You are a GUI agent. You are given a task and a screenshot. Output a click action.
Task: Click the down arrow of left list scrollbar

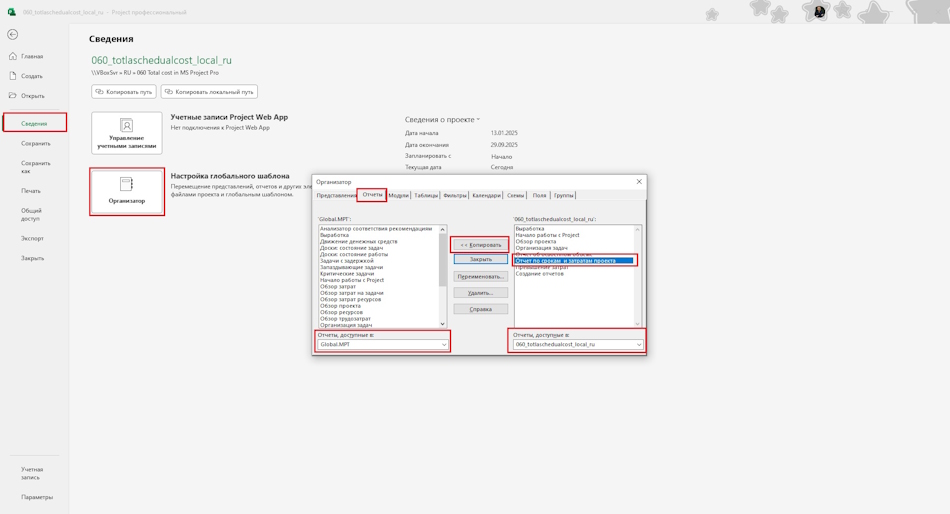[x=442, y=324]
